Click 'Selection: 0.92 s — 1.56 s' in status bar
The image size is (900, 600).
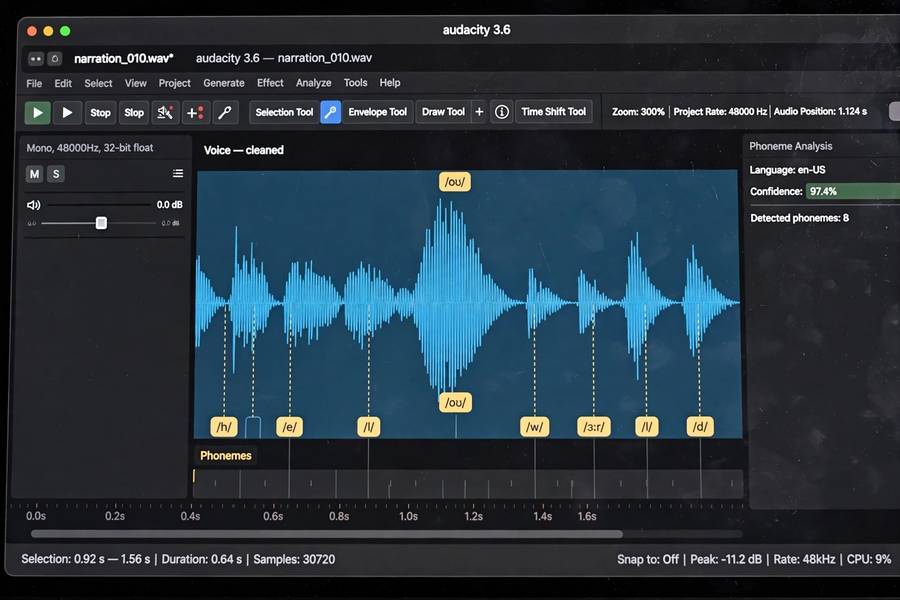click(86, 559)
